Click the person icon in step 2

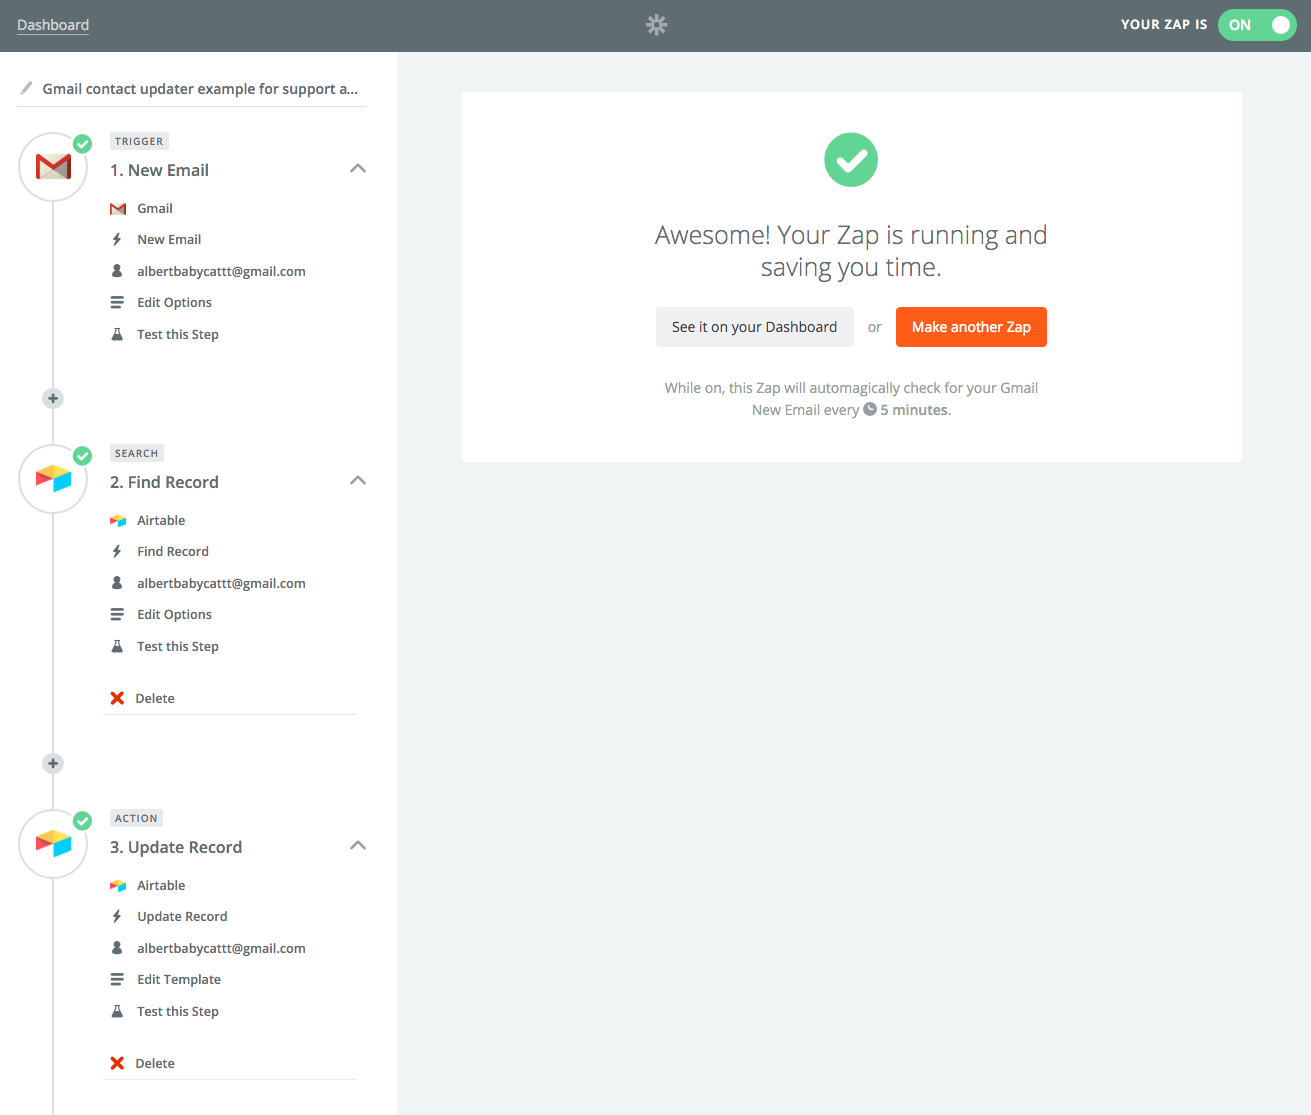pos(117,583)
